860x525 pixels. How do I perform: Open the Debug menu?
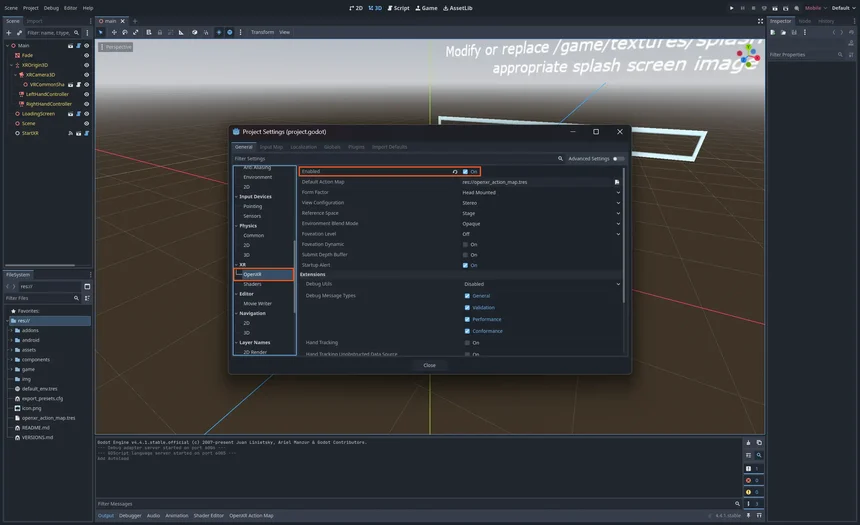51,8
